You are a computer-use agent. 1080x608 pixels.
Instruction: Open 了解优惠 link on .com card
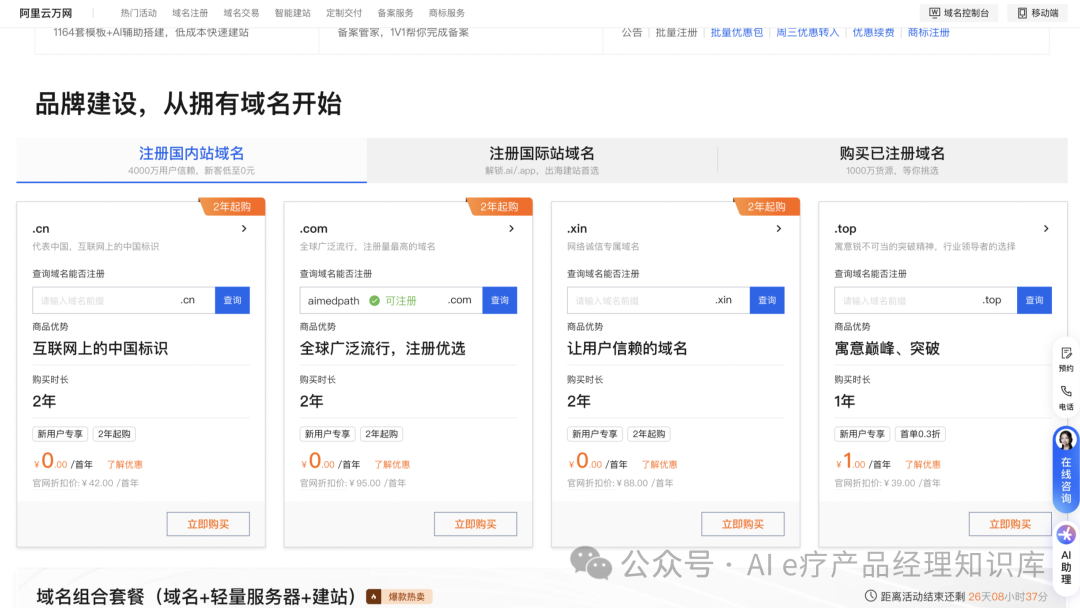point(392,465)
